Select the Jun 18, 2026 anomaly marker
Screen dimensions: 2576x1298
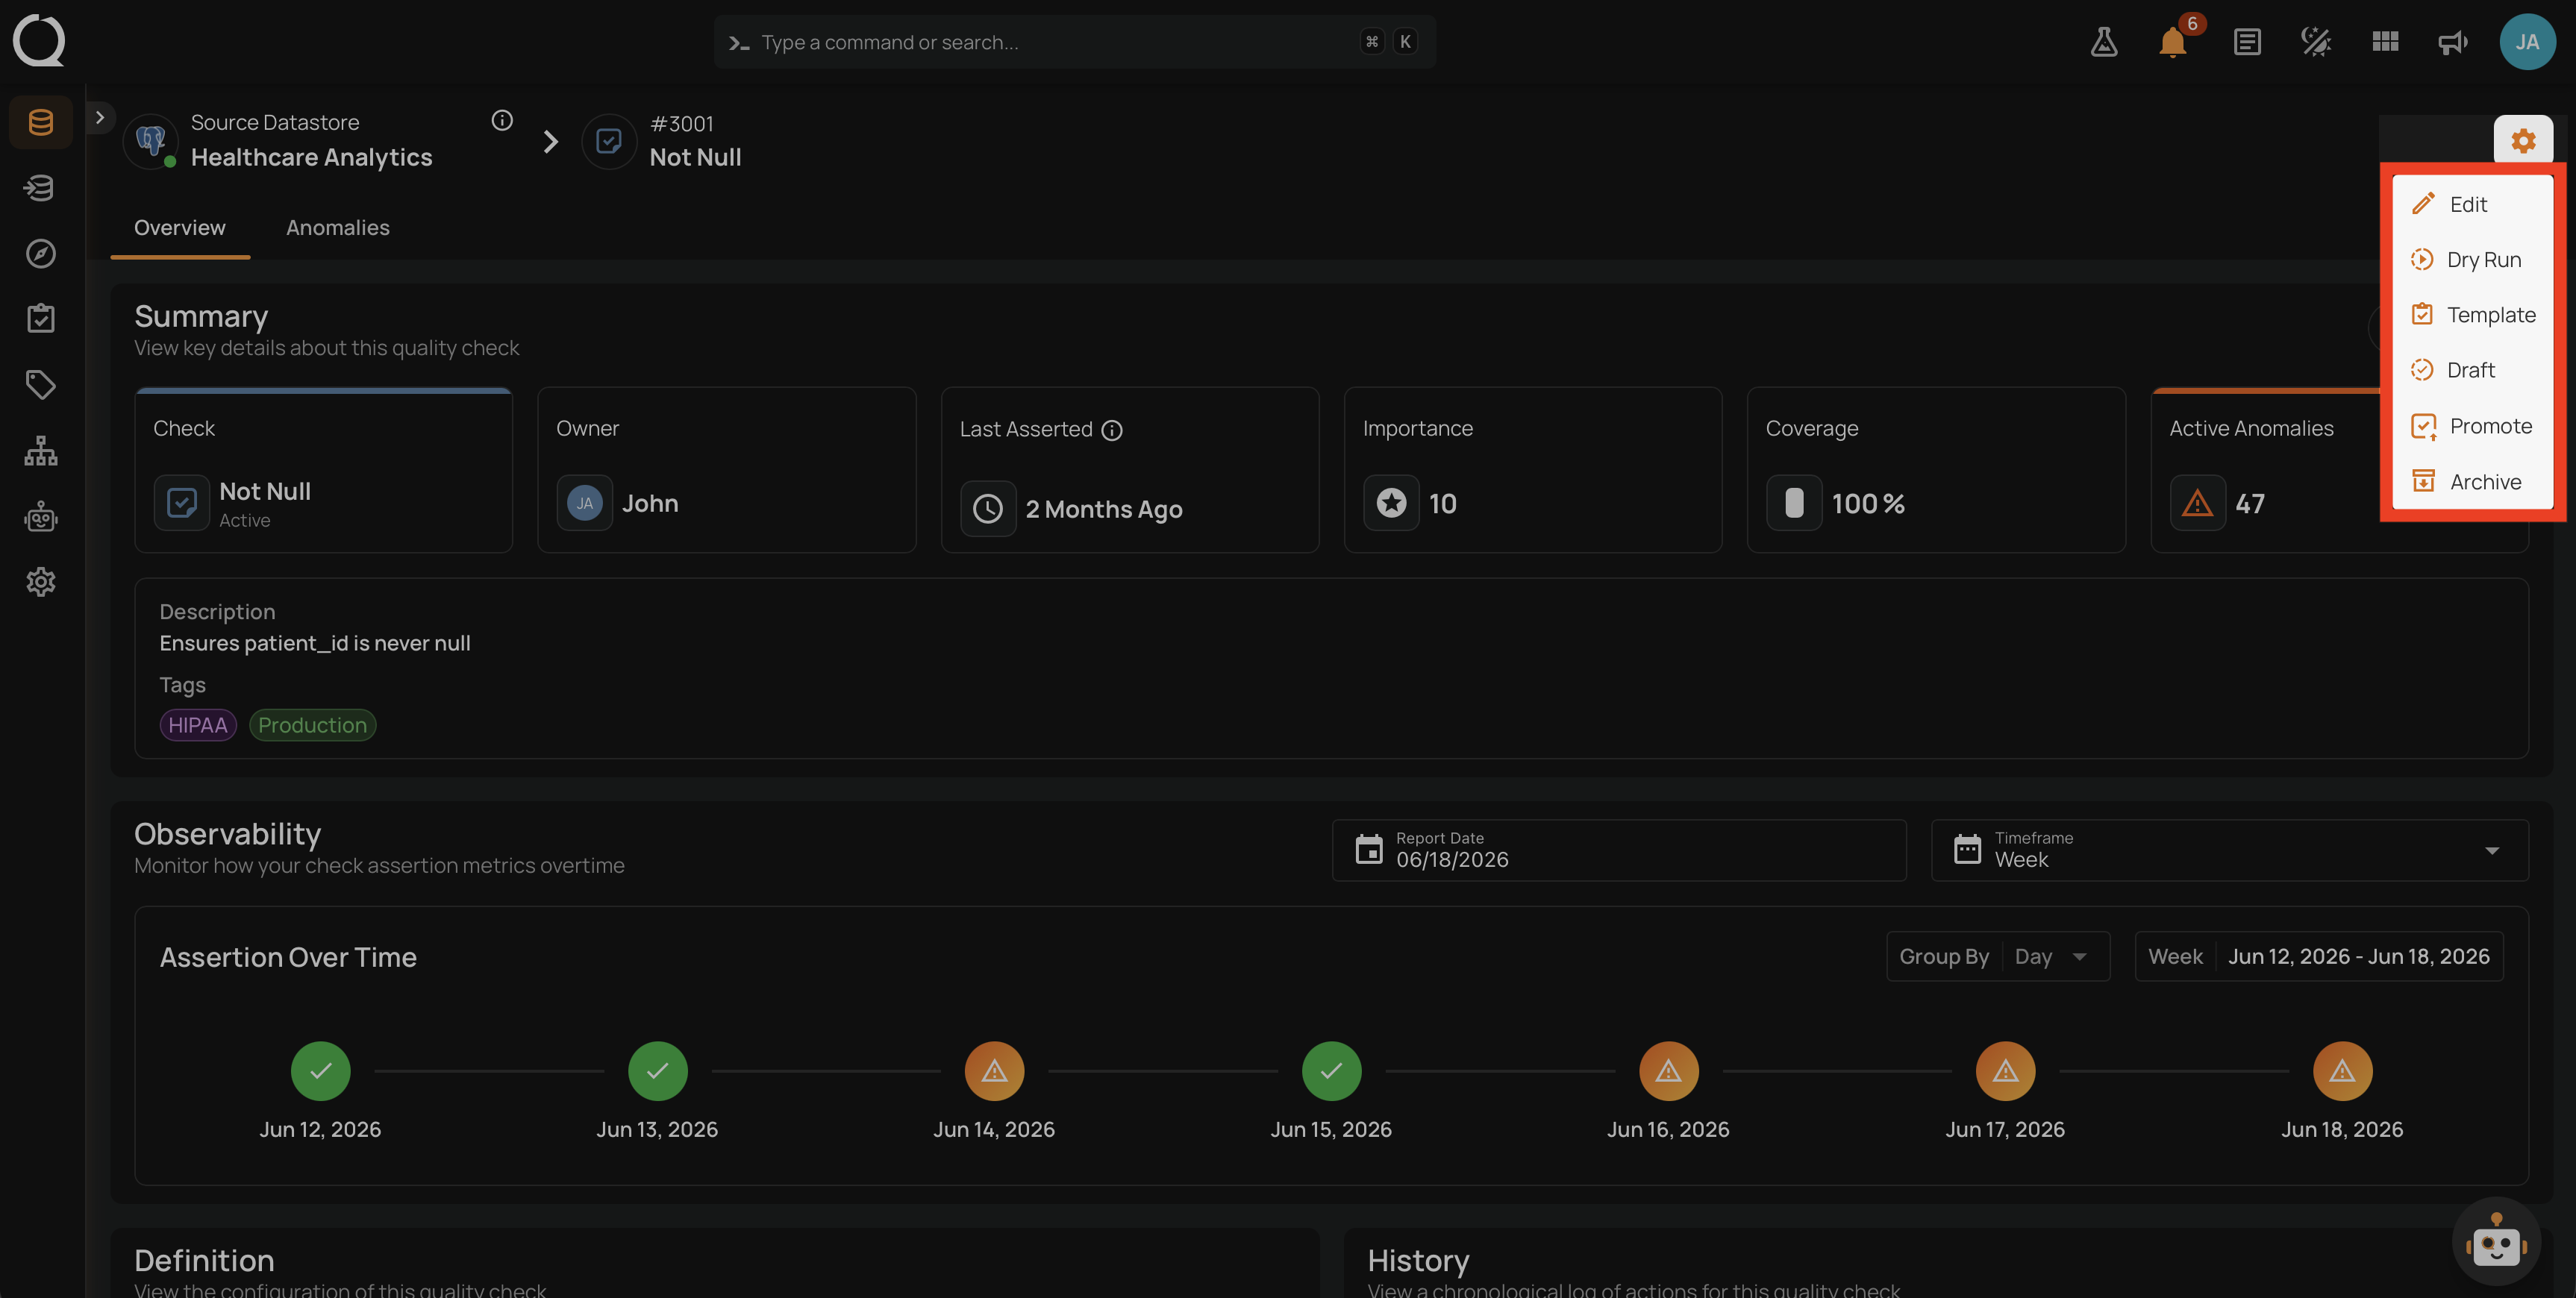coord(2342,1071)
